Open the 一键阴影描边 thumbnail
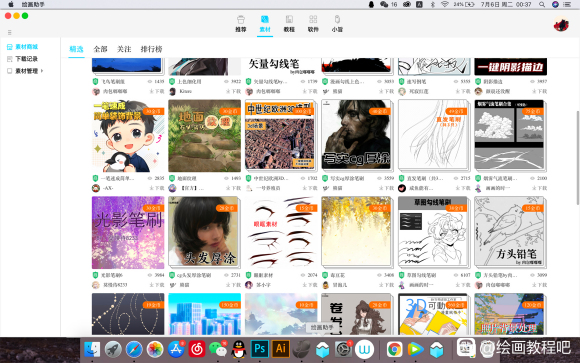 point(510,66)
